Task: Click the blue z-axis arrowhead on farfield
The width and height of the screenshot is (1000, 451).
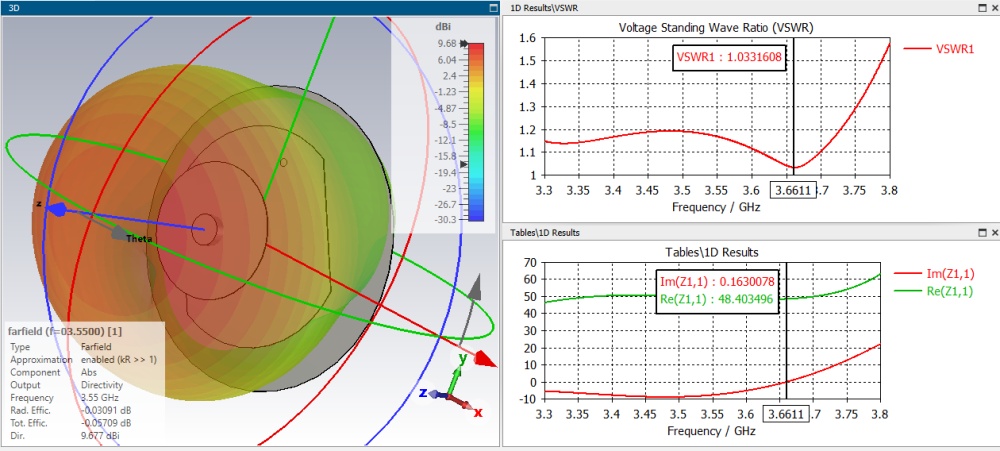Action: [x=57, y=210]
